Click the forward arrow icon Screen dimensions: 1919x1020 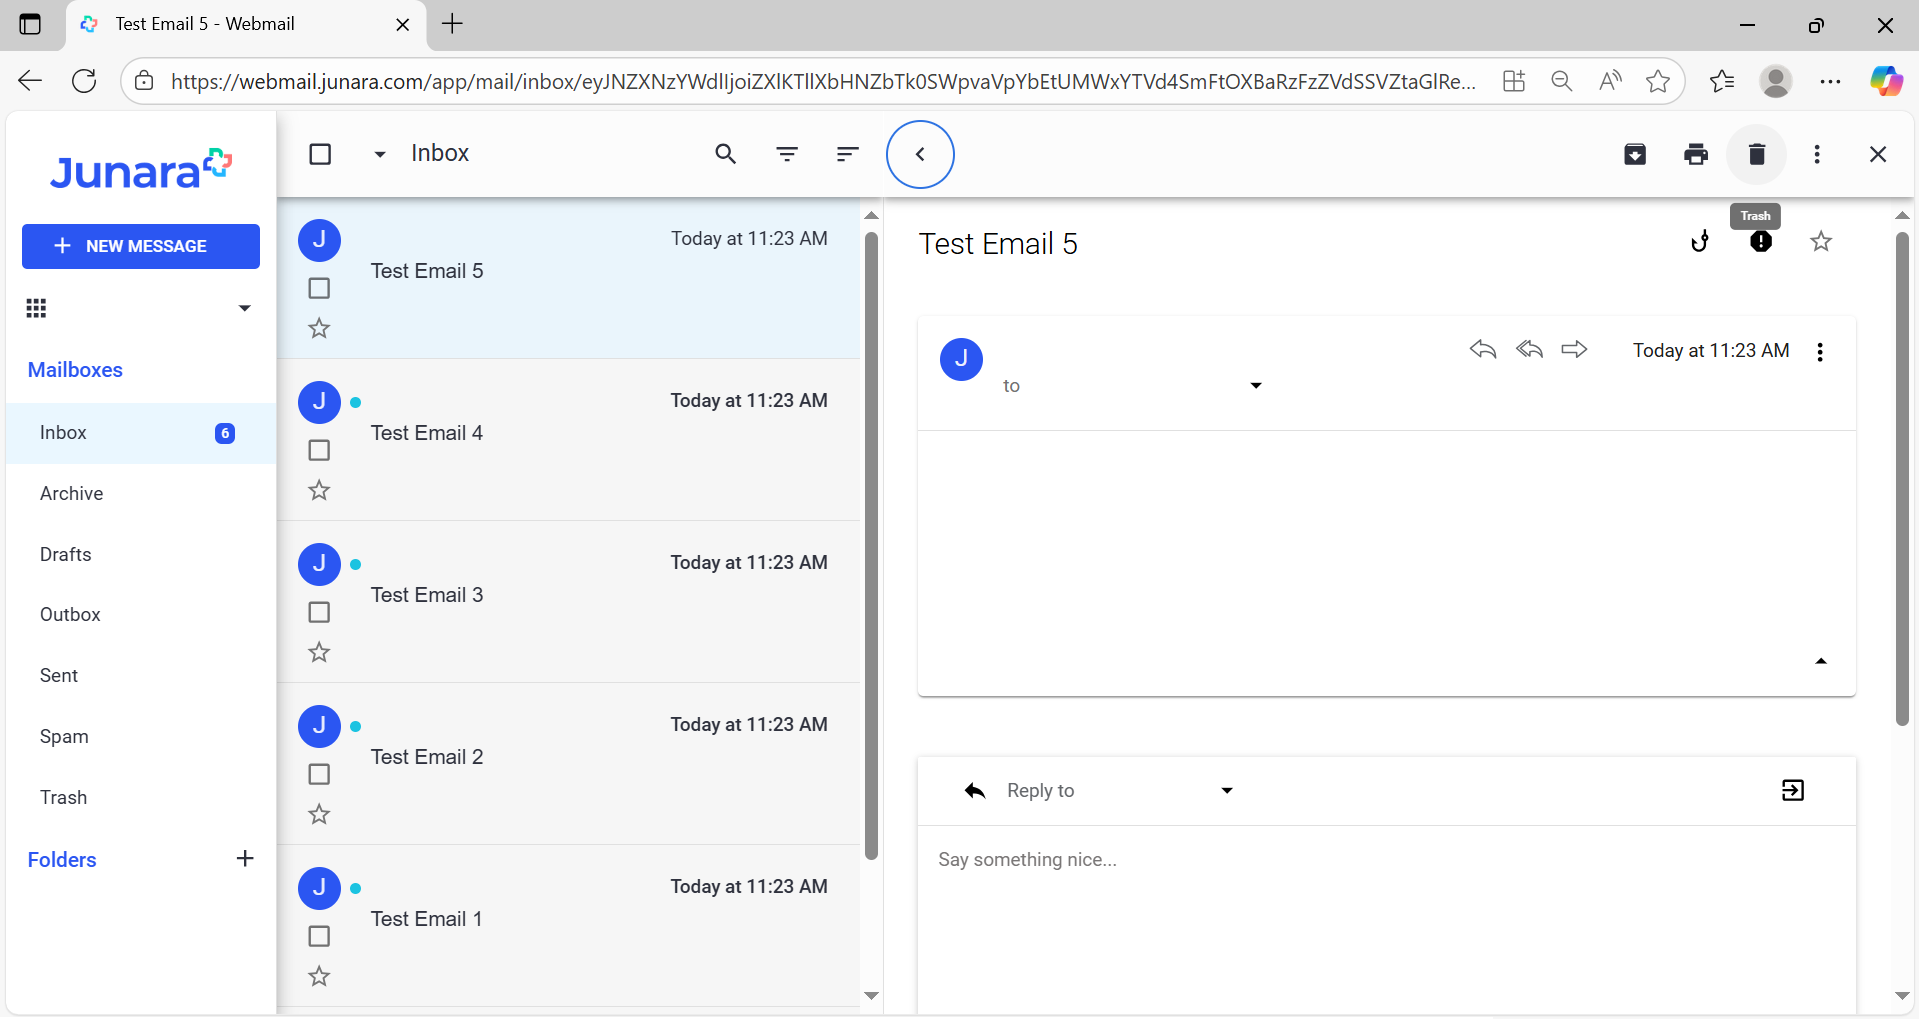[1575, 349]
